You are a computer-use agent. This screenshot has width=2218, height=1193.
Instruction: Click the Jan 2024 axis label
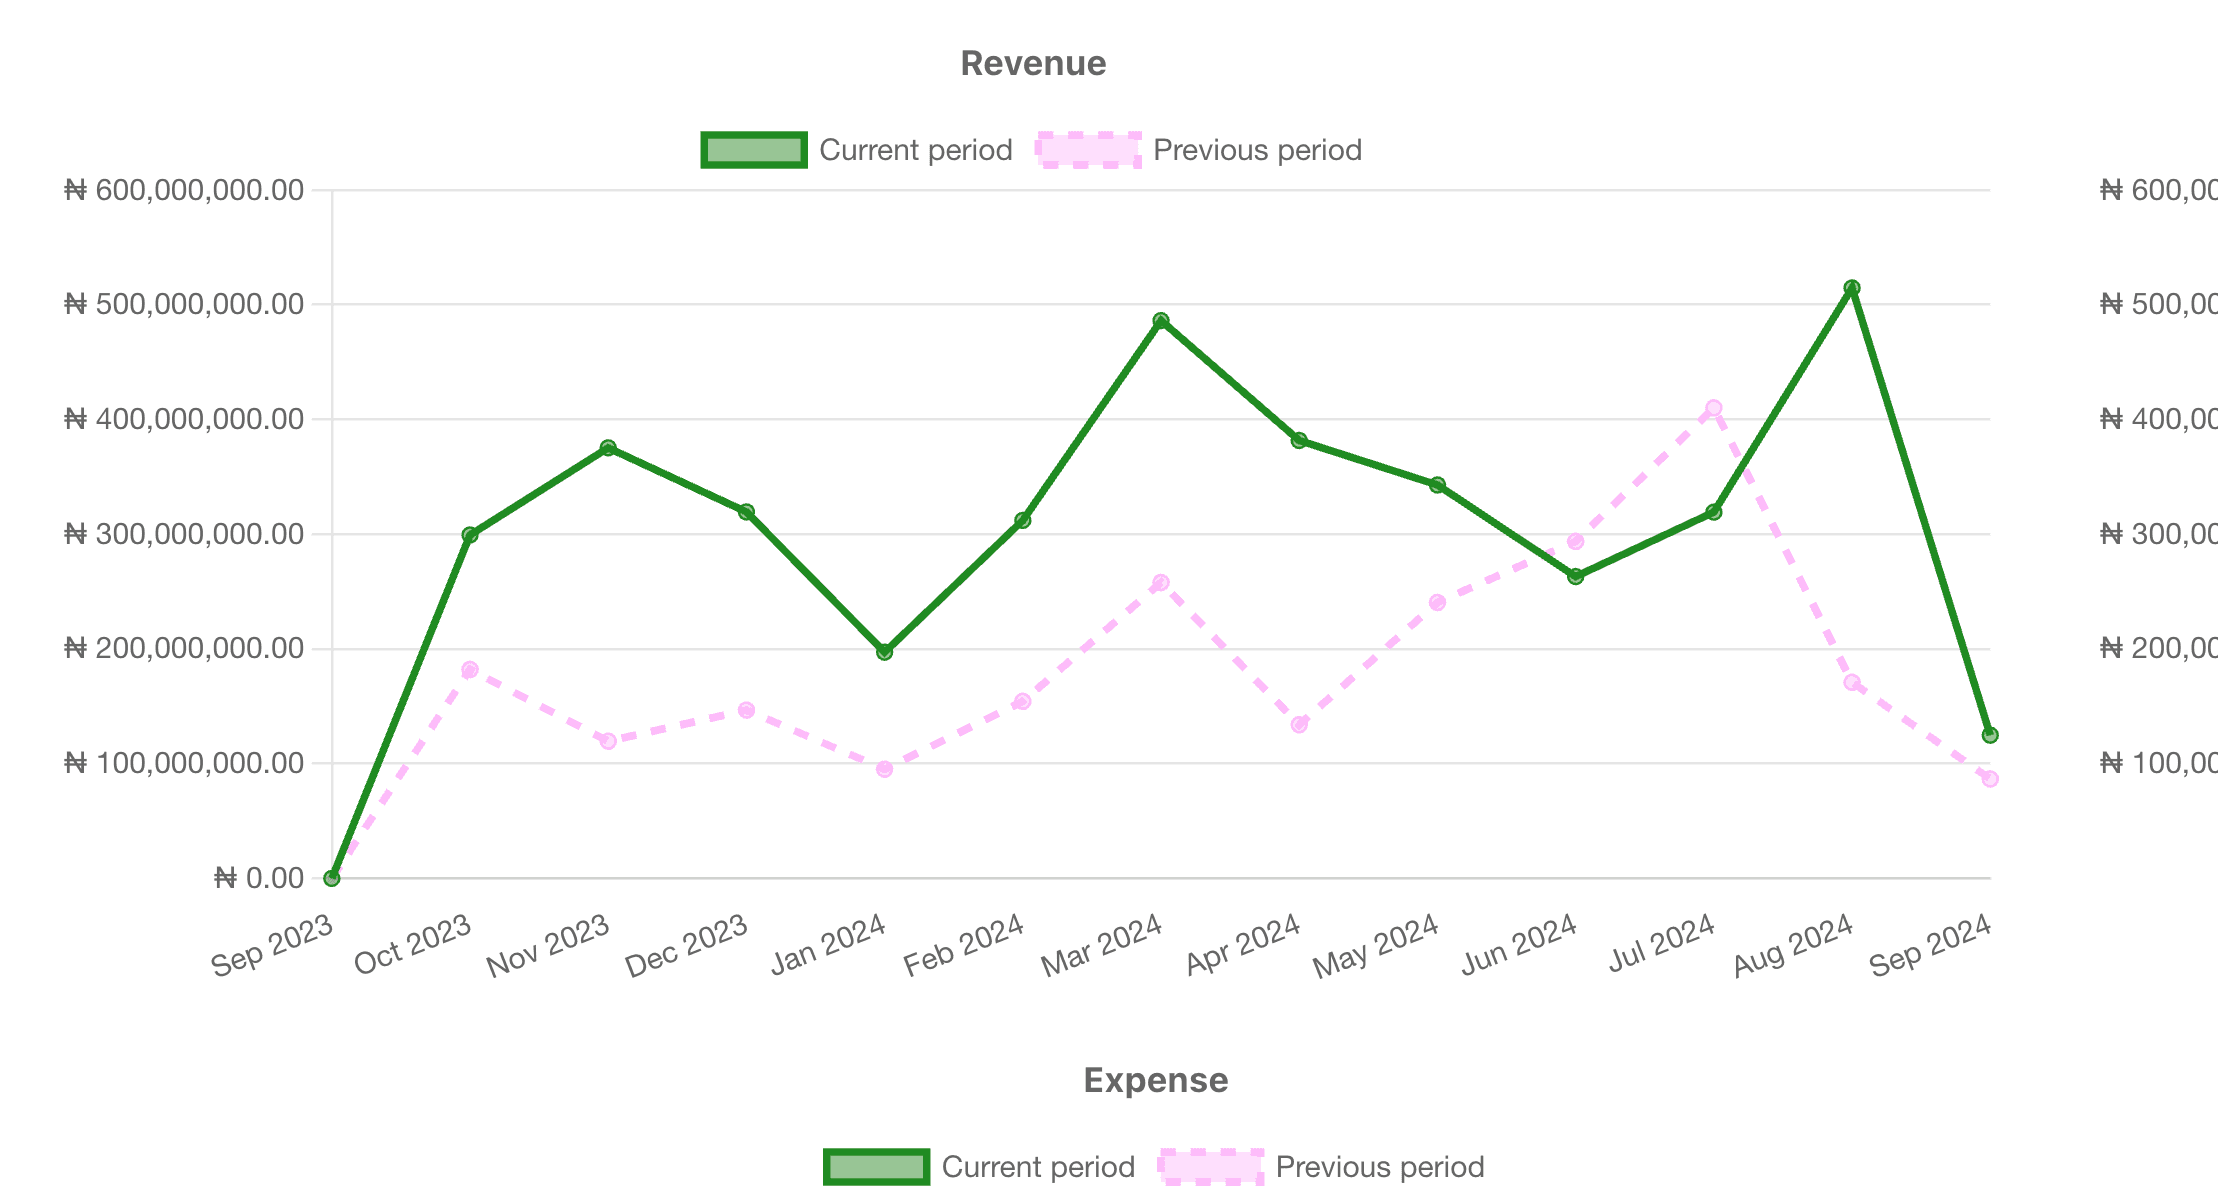(x=829, y=945)
